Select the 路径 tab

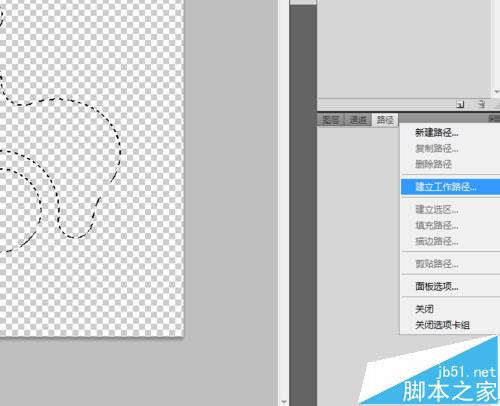tap(385, 120)
